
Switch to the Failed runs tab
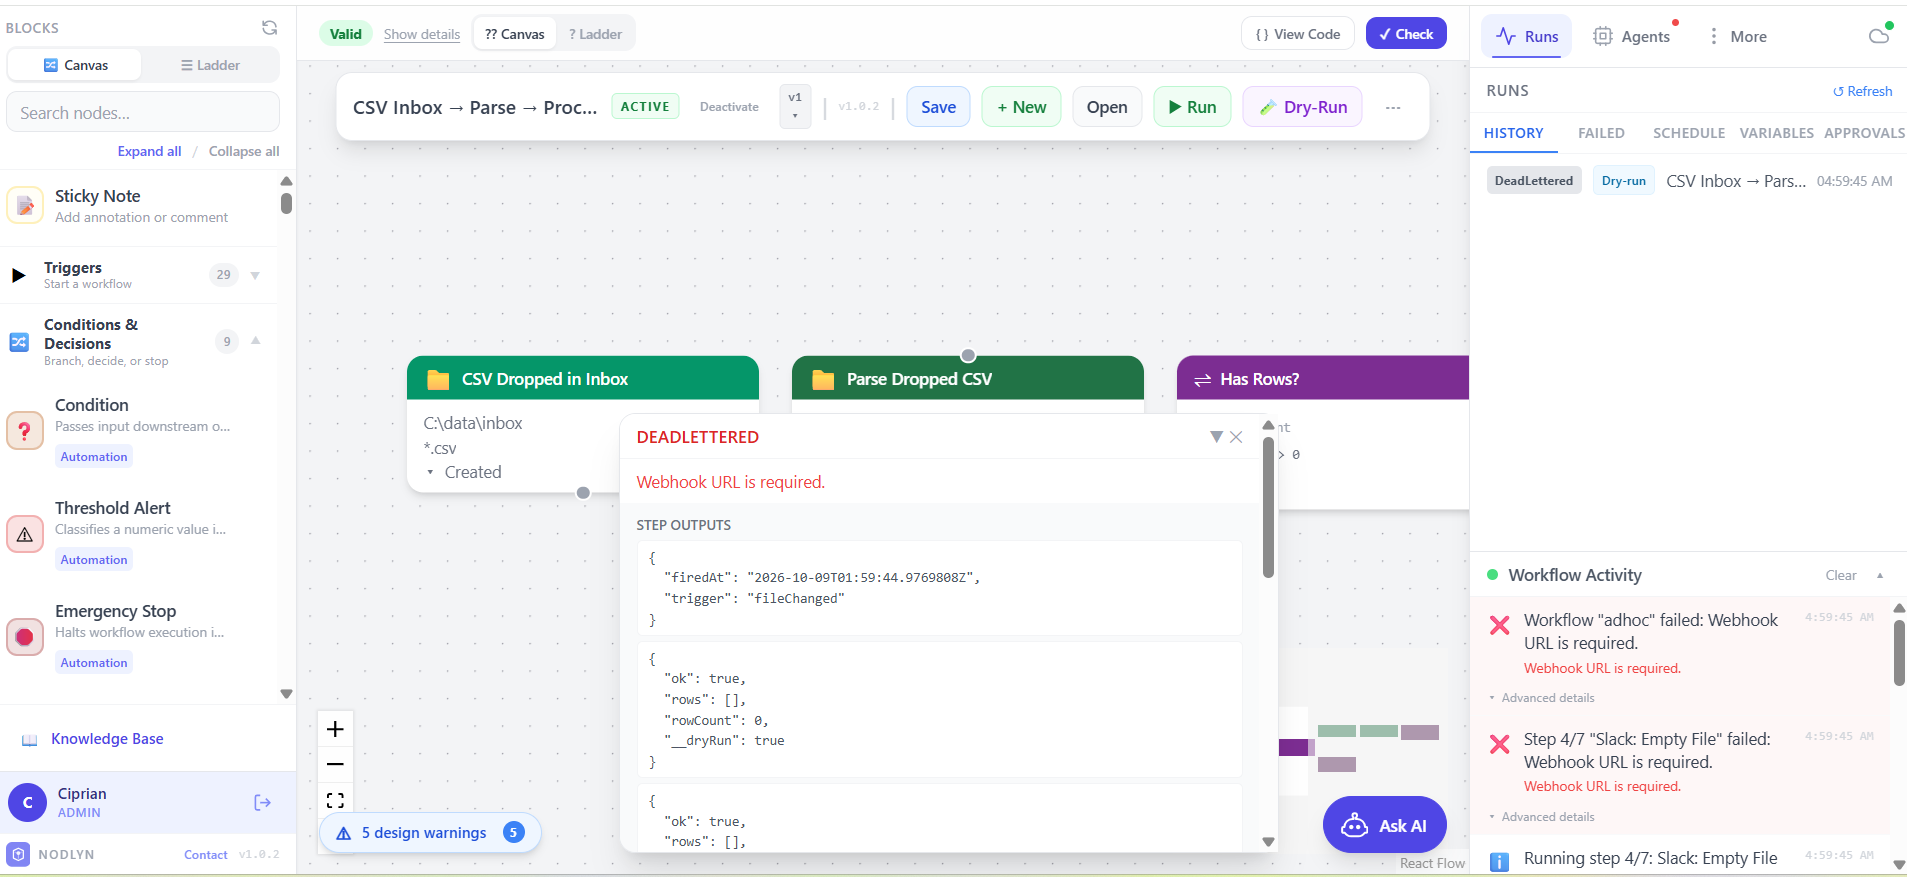1601,133
